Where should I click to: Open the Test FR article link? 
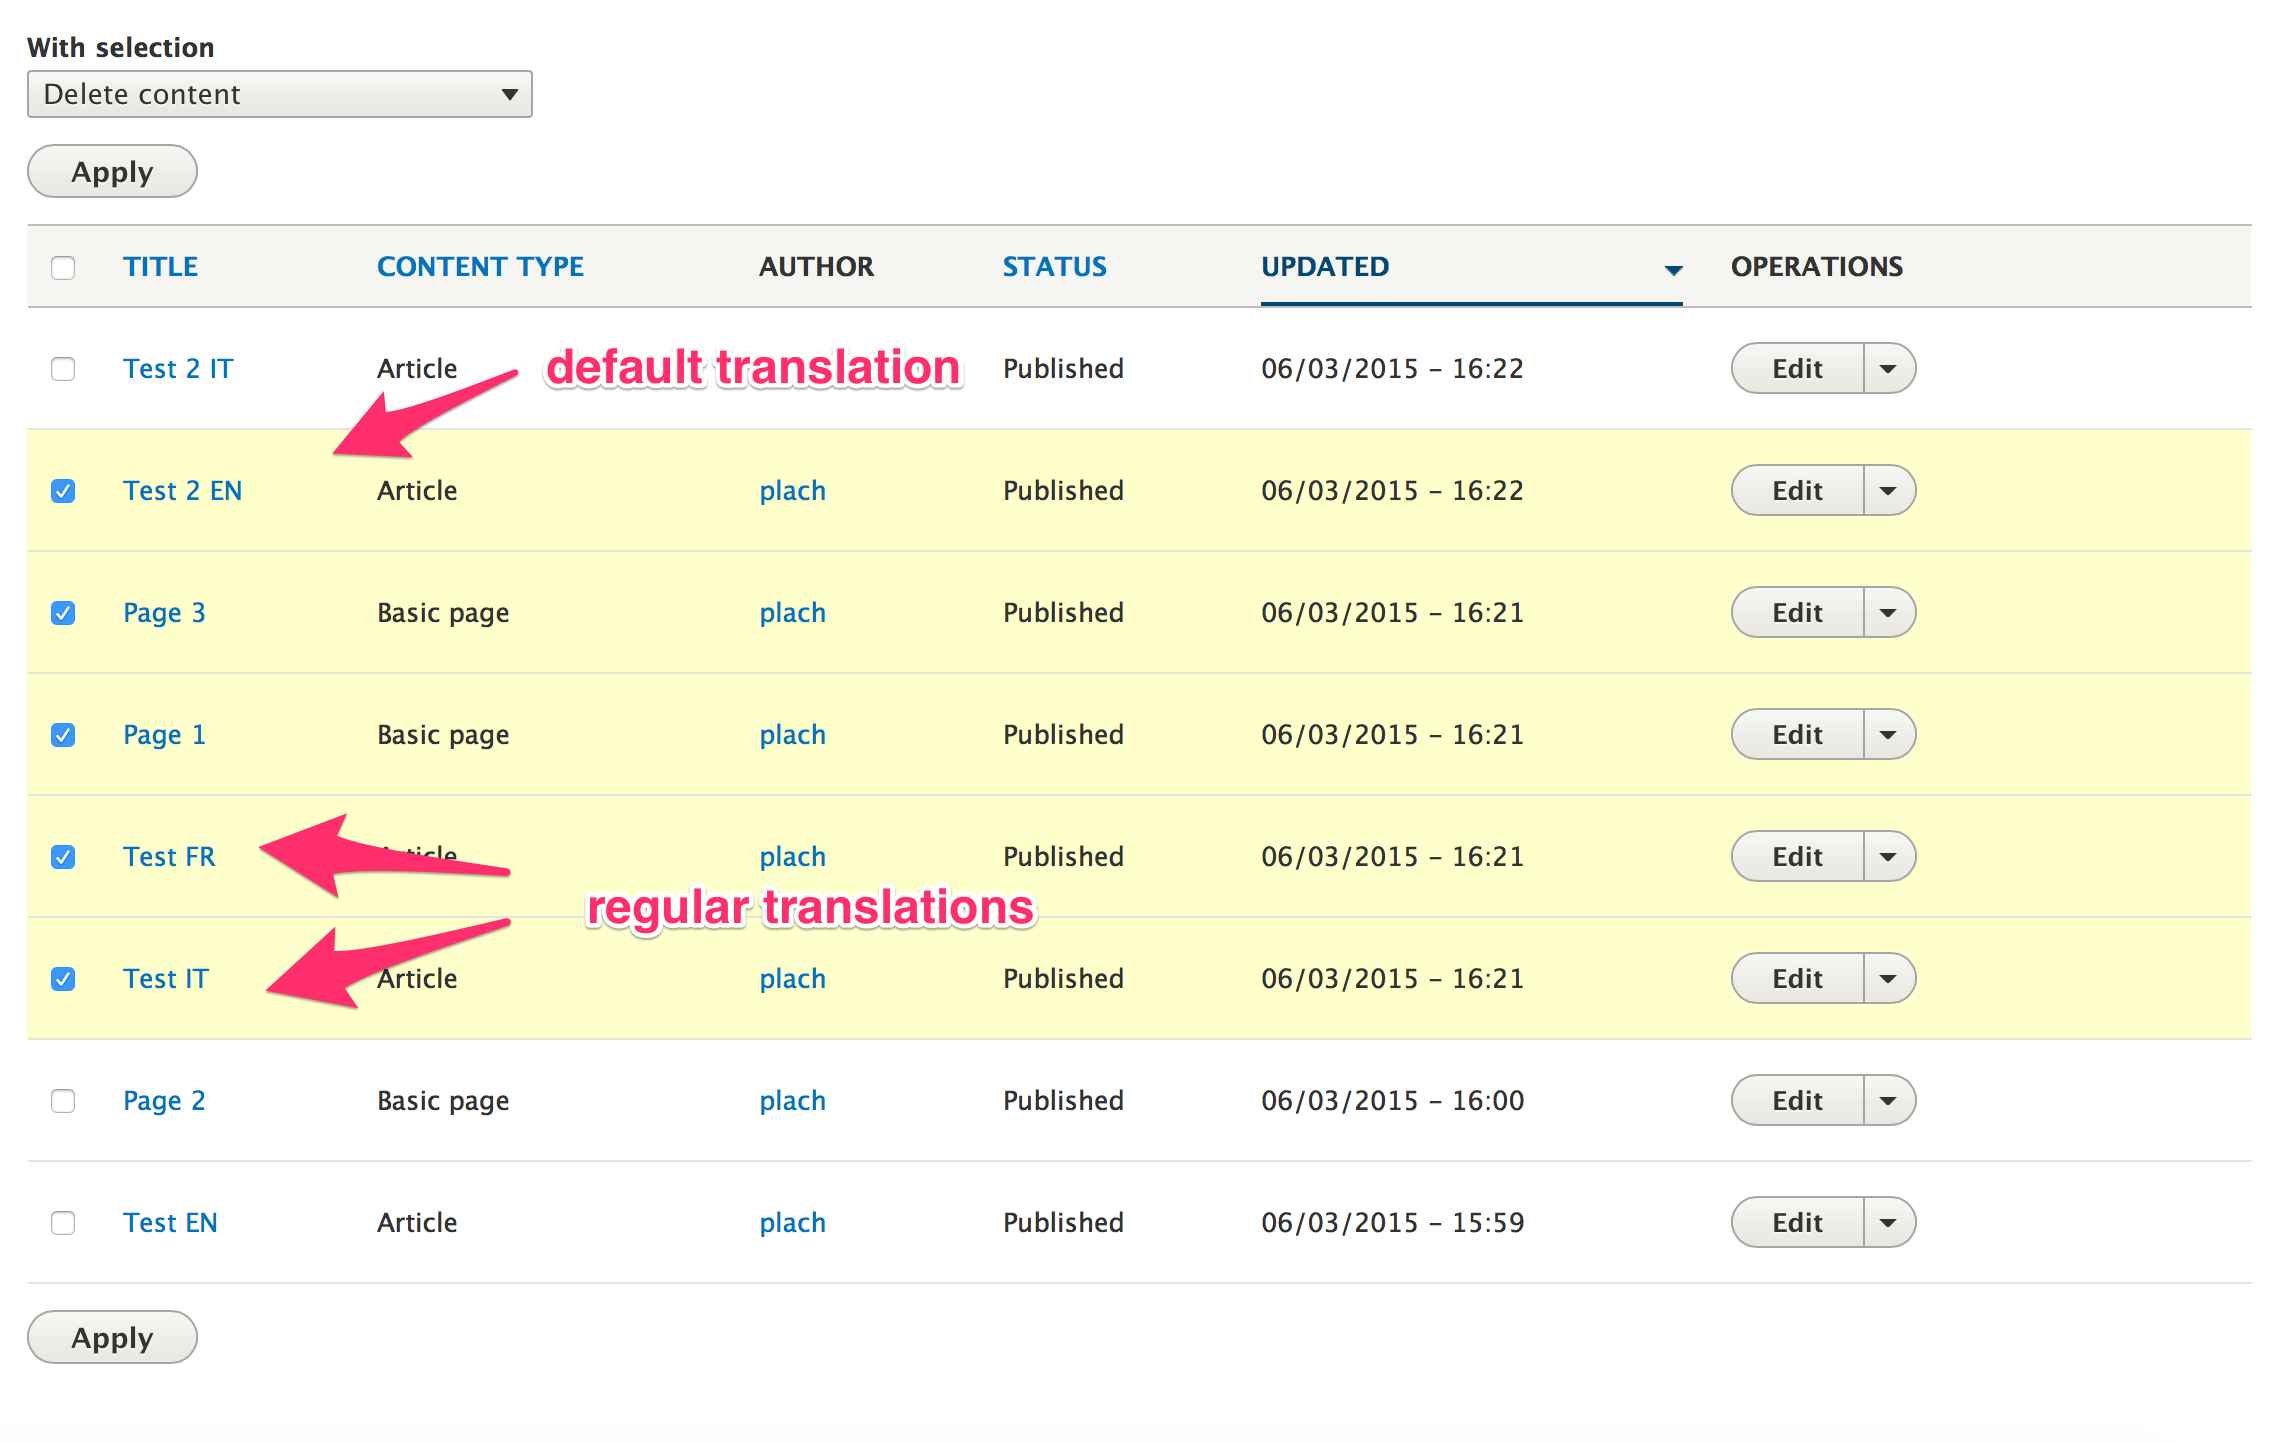pos(169,857)
